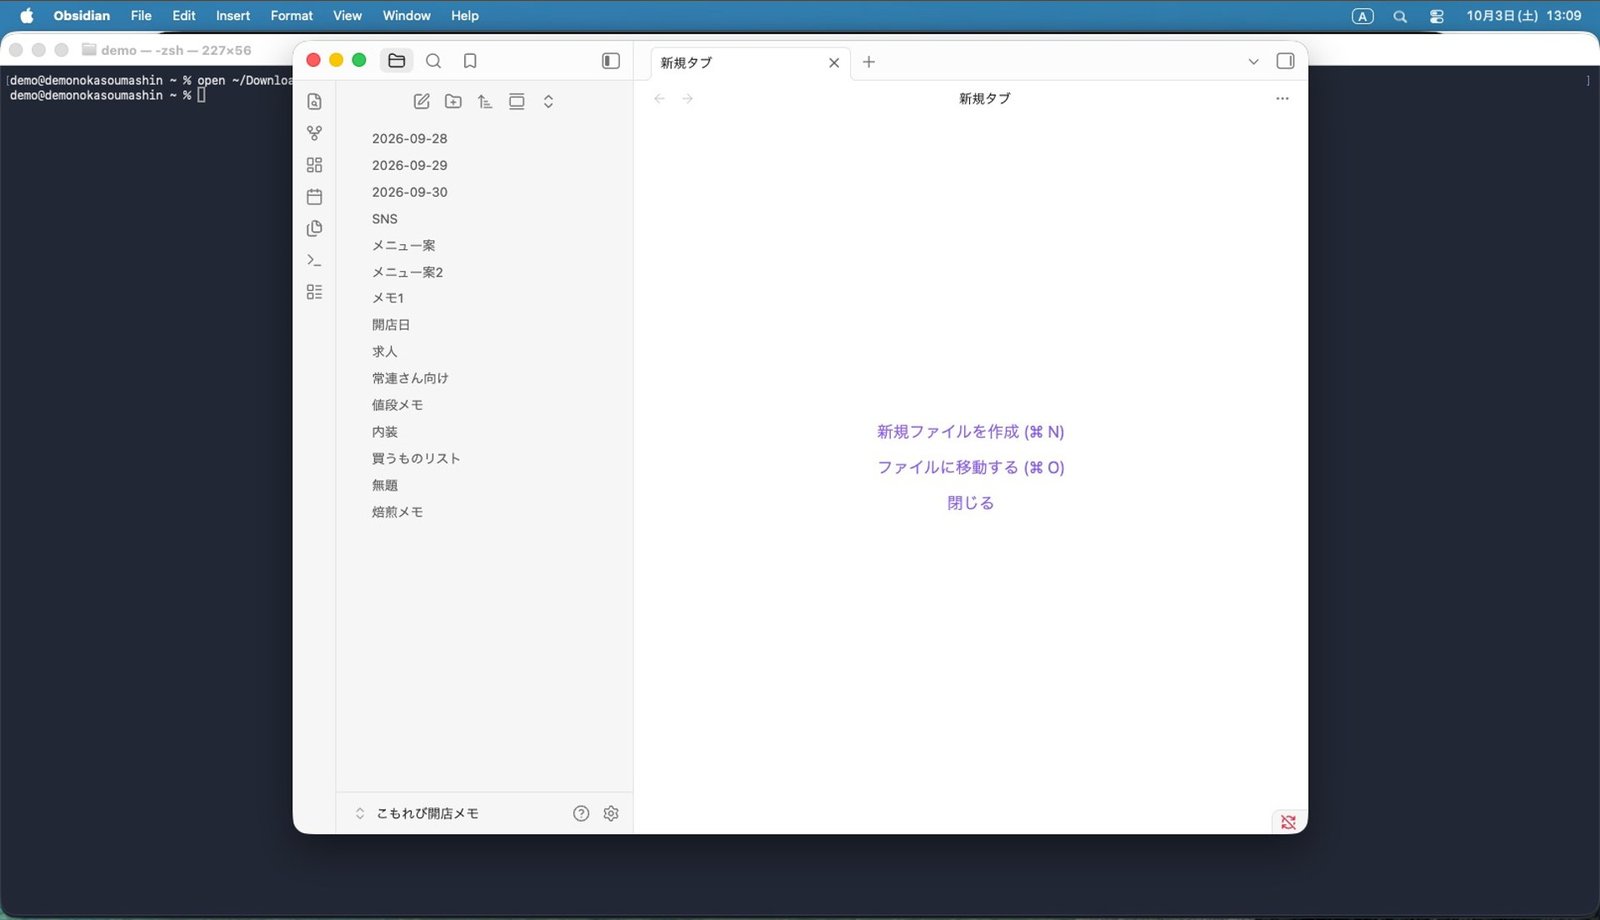Screen dimensions: 1600x920
Task: Click the menu bar date and time
Action: pos(1524,15)
